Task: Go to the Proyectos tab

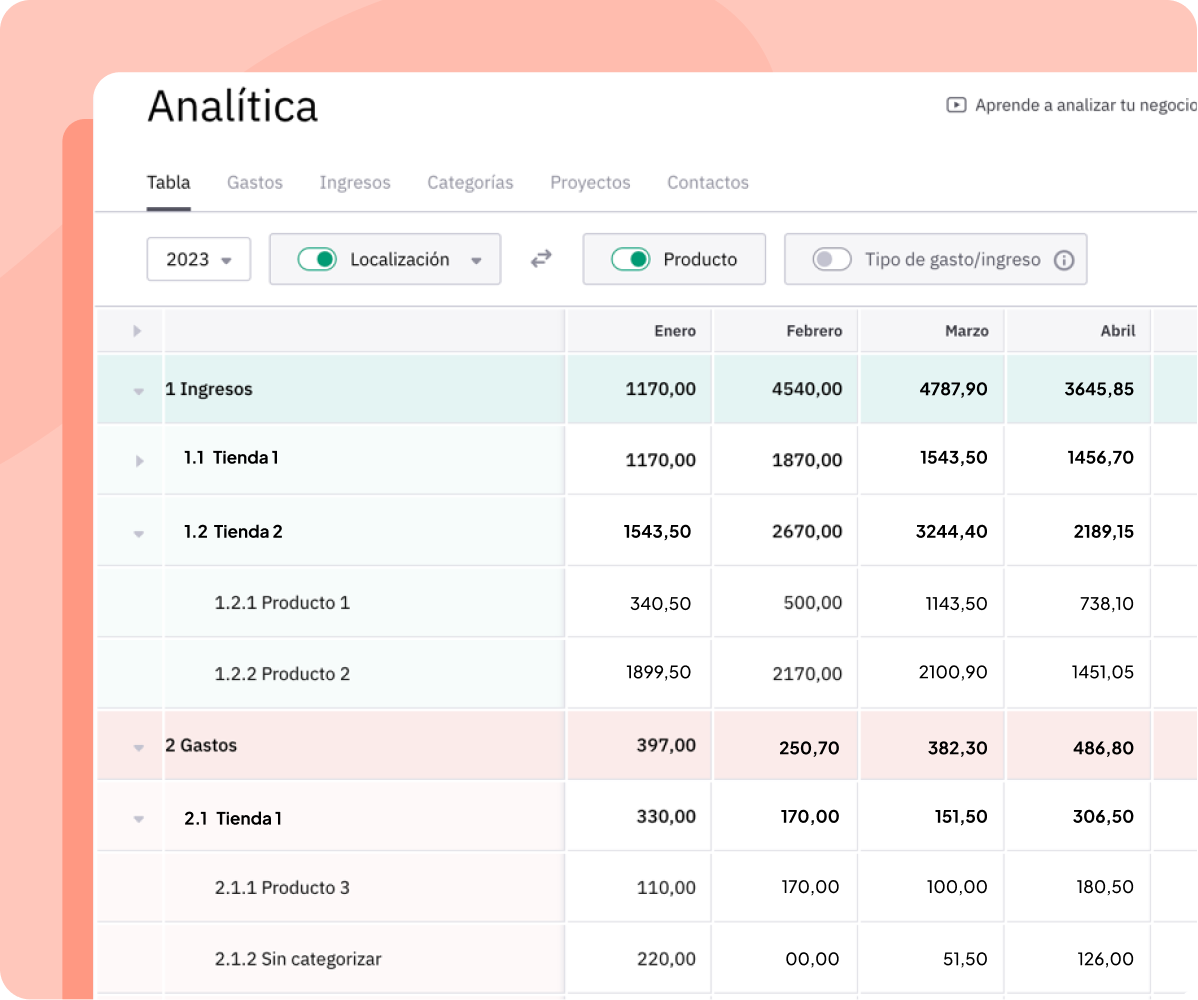Action: (590, 183)
